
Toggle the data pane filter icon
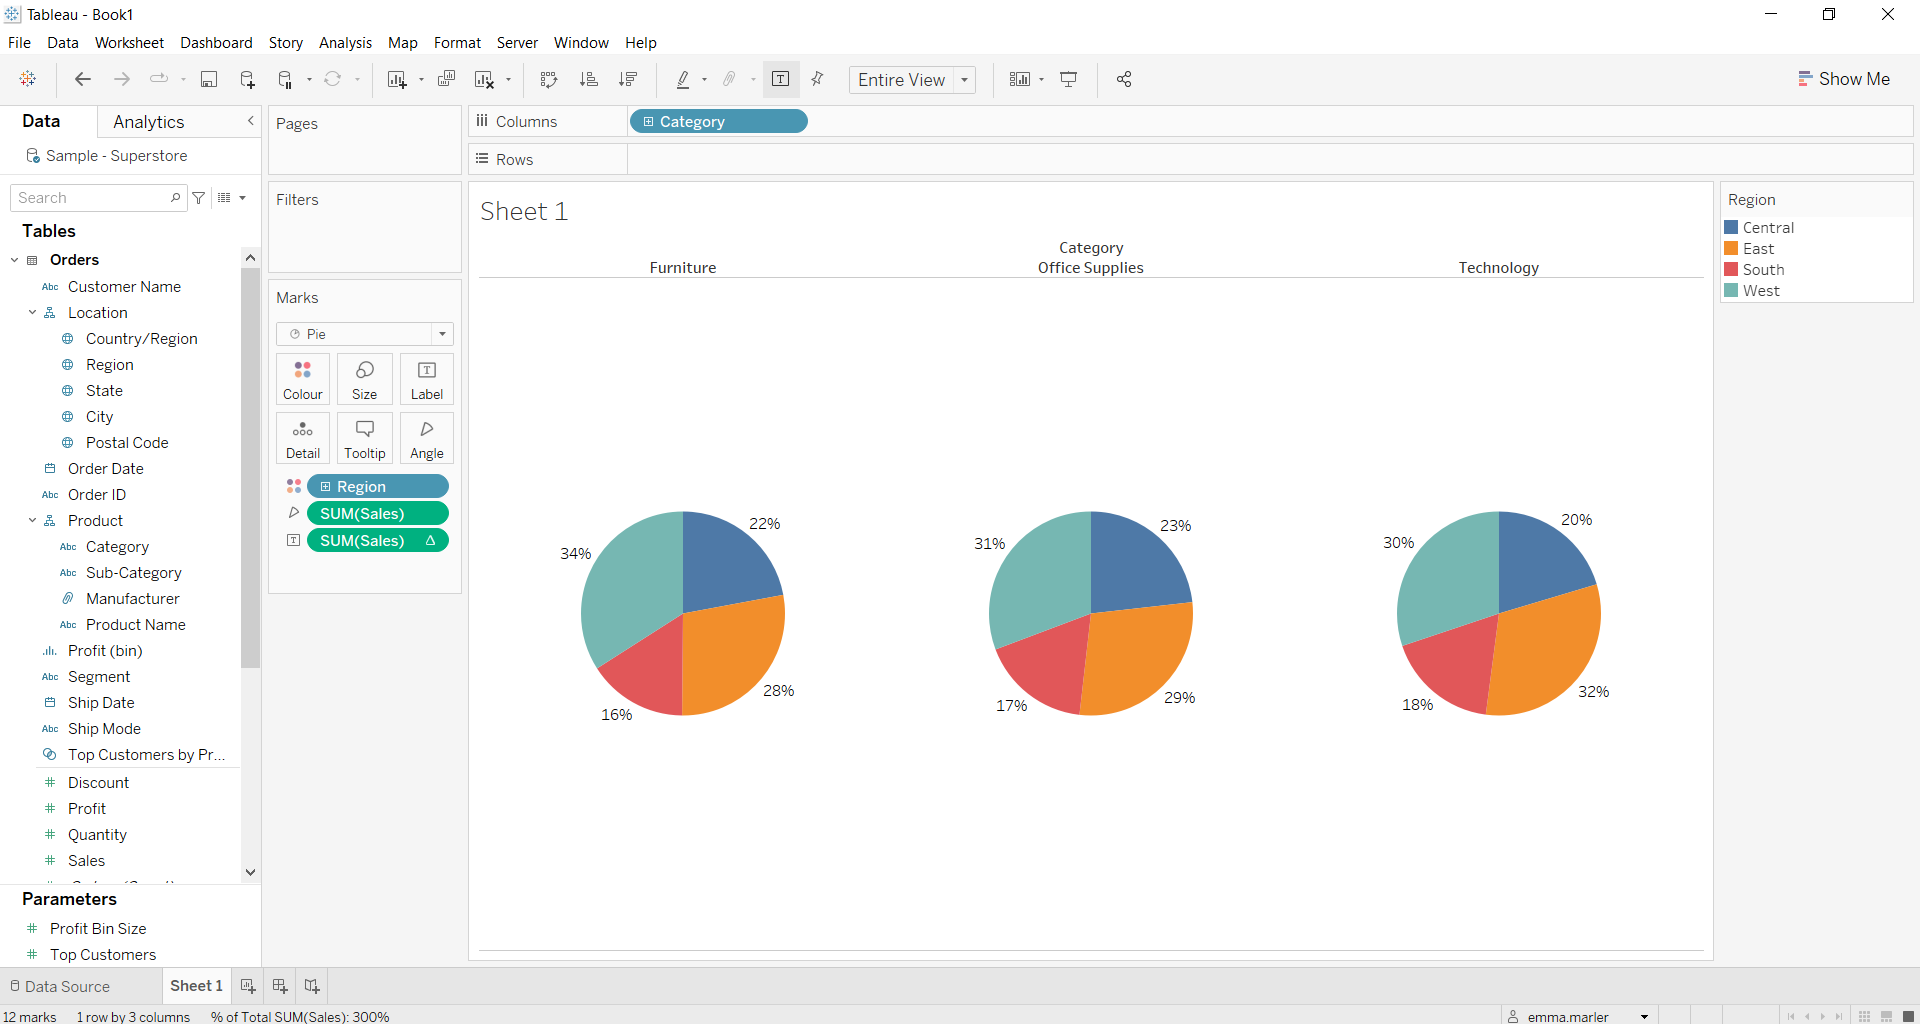tap(199, 198)
